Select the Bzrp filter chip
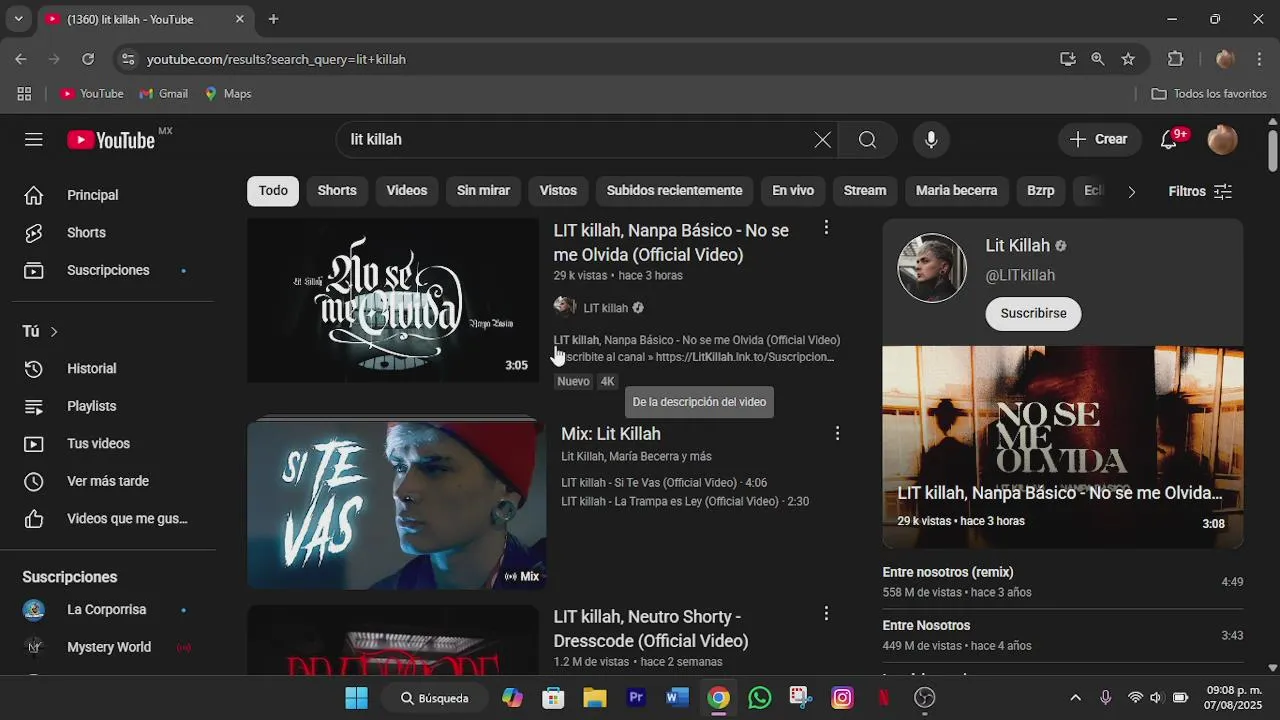Viewport: 1280px width, 720px height. 1040,191
